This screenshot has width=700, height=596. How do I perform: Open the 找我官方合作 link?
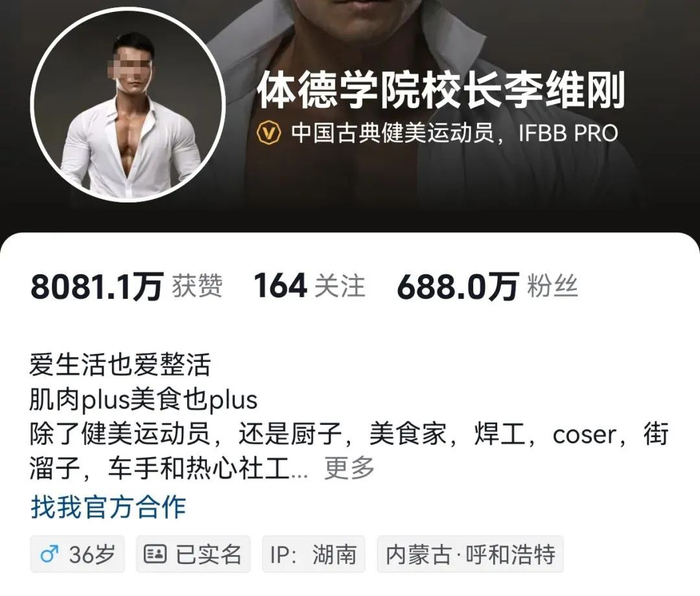tap(108, 507)
